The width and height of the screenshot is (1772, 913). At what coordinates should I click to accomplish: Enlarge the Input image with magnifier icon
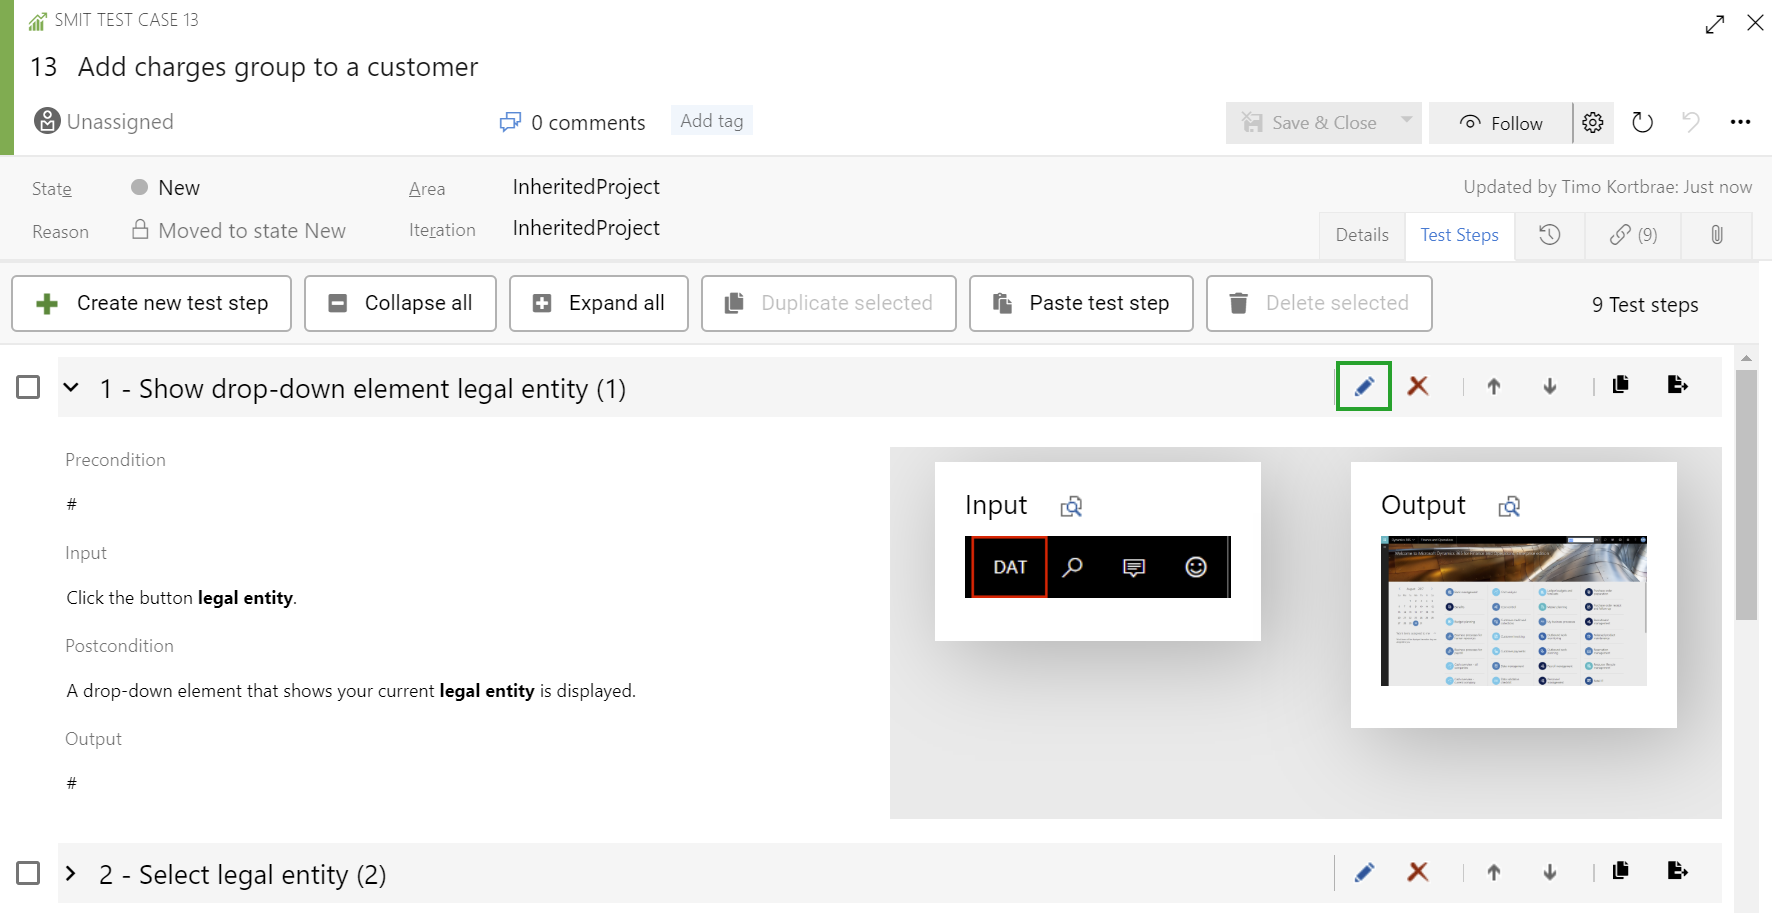[1071, 507]
